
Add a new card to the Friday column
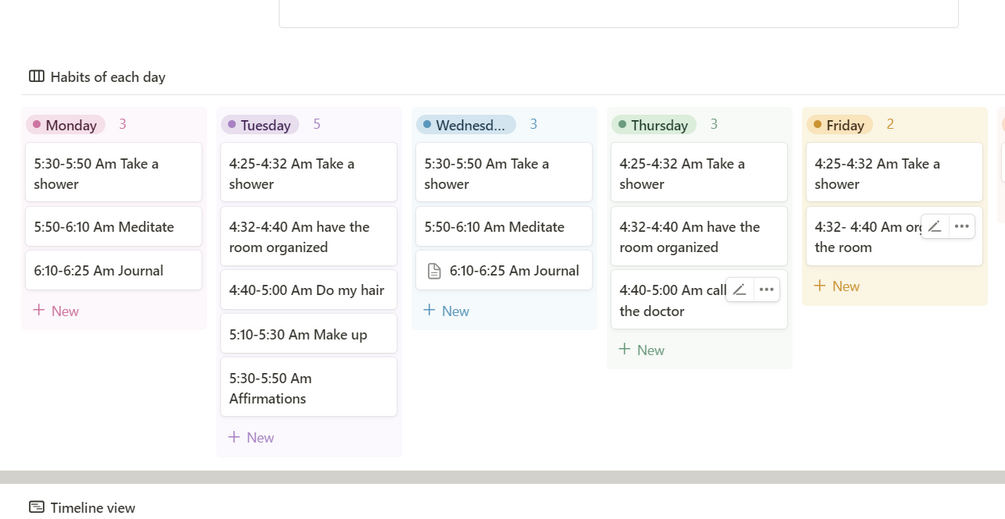836,286
